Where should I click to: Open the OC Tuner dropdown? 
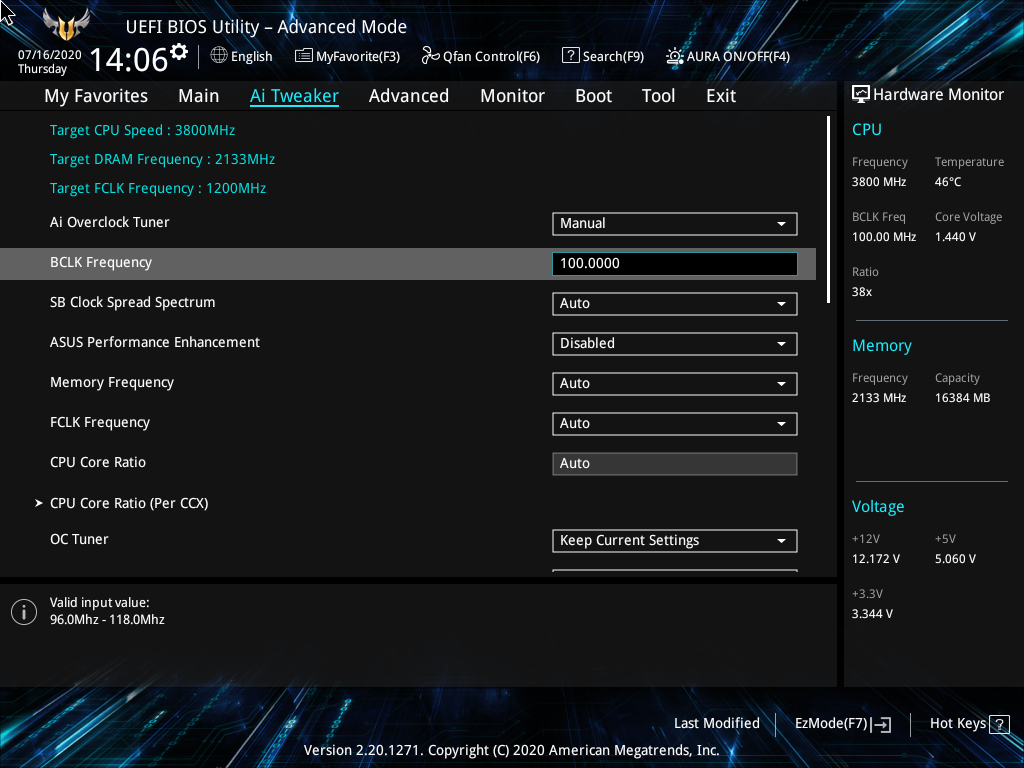675,541
